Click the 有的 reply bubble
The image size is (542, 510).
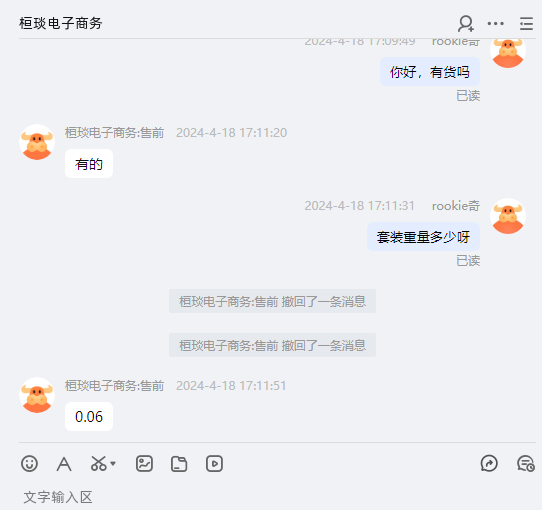tap(89, 164)
